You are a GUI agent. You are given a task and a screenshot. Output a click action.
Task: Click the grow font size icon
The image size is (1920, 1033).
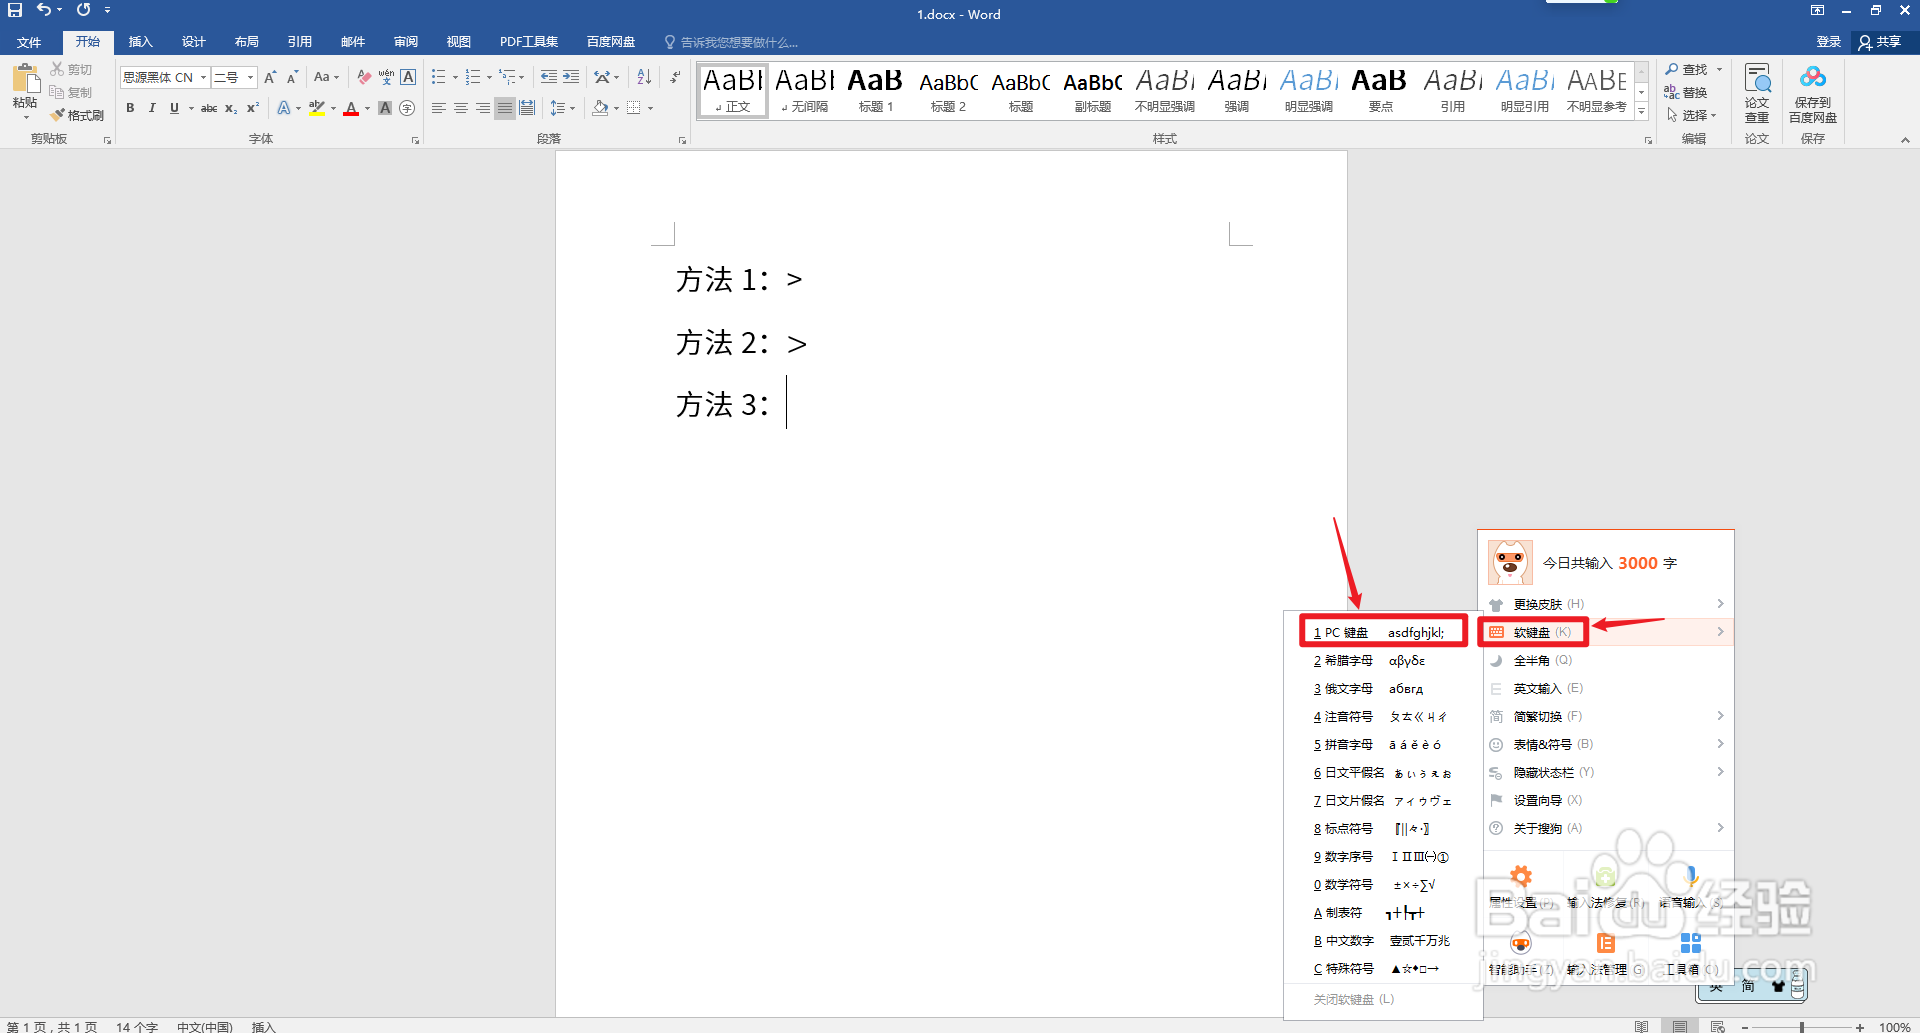pos(270,77)
